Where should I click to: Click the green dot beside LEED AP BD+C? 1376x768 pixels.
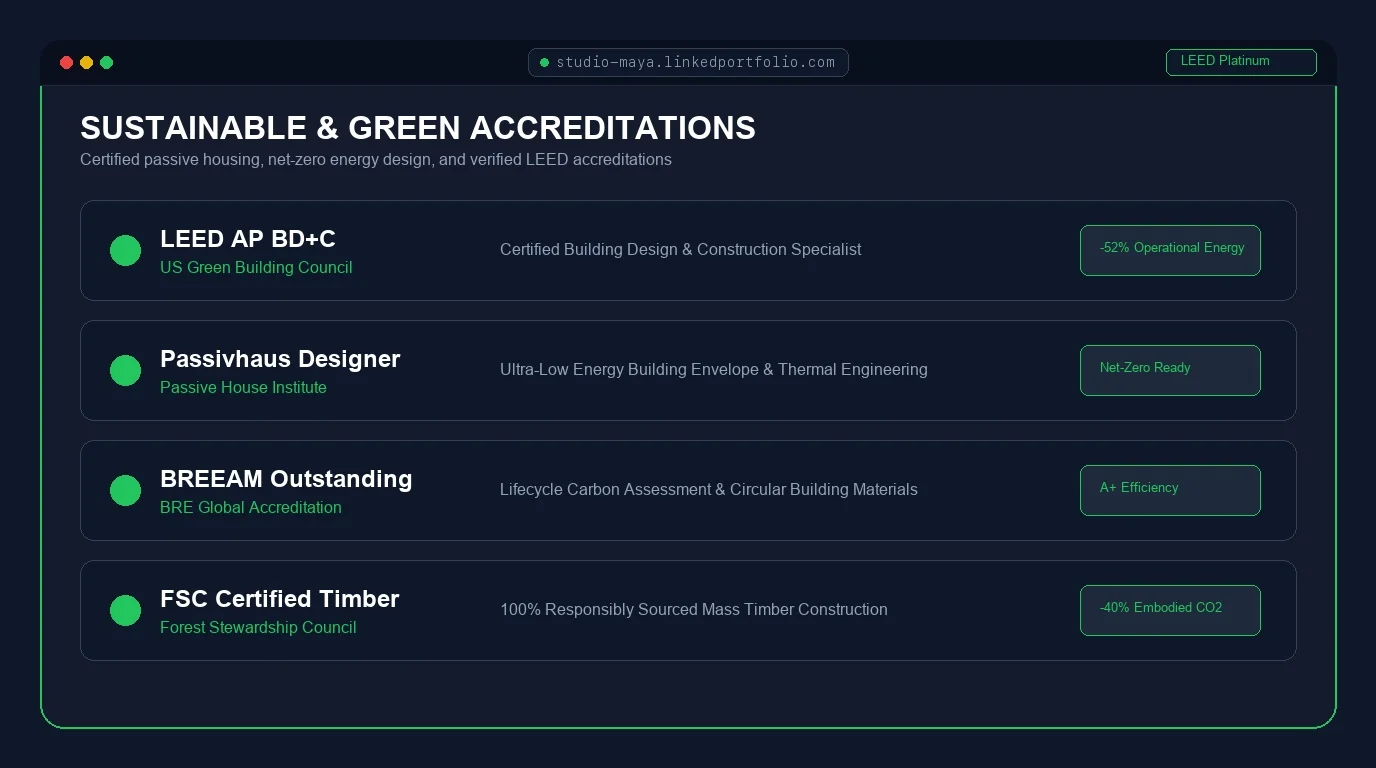click(125, 250)
